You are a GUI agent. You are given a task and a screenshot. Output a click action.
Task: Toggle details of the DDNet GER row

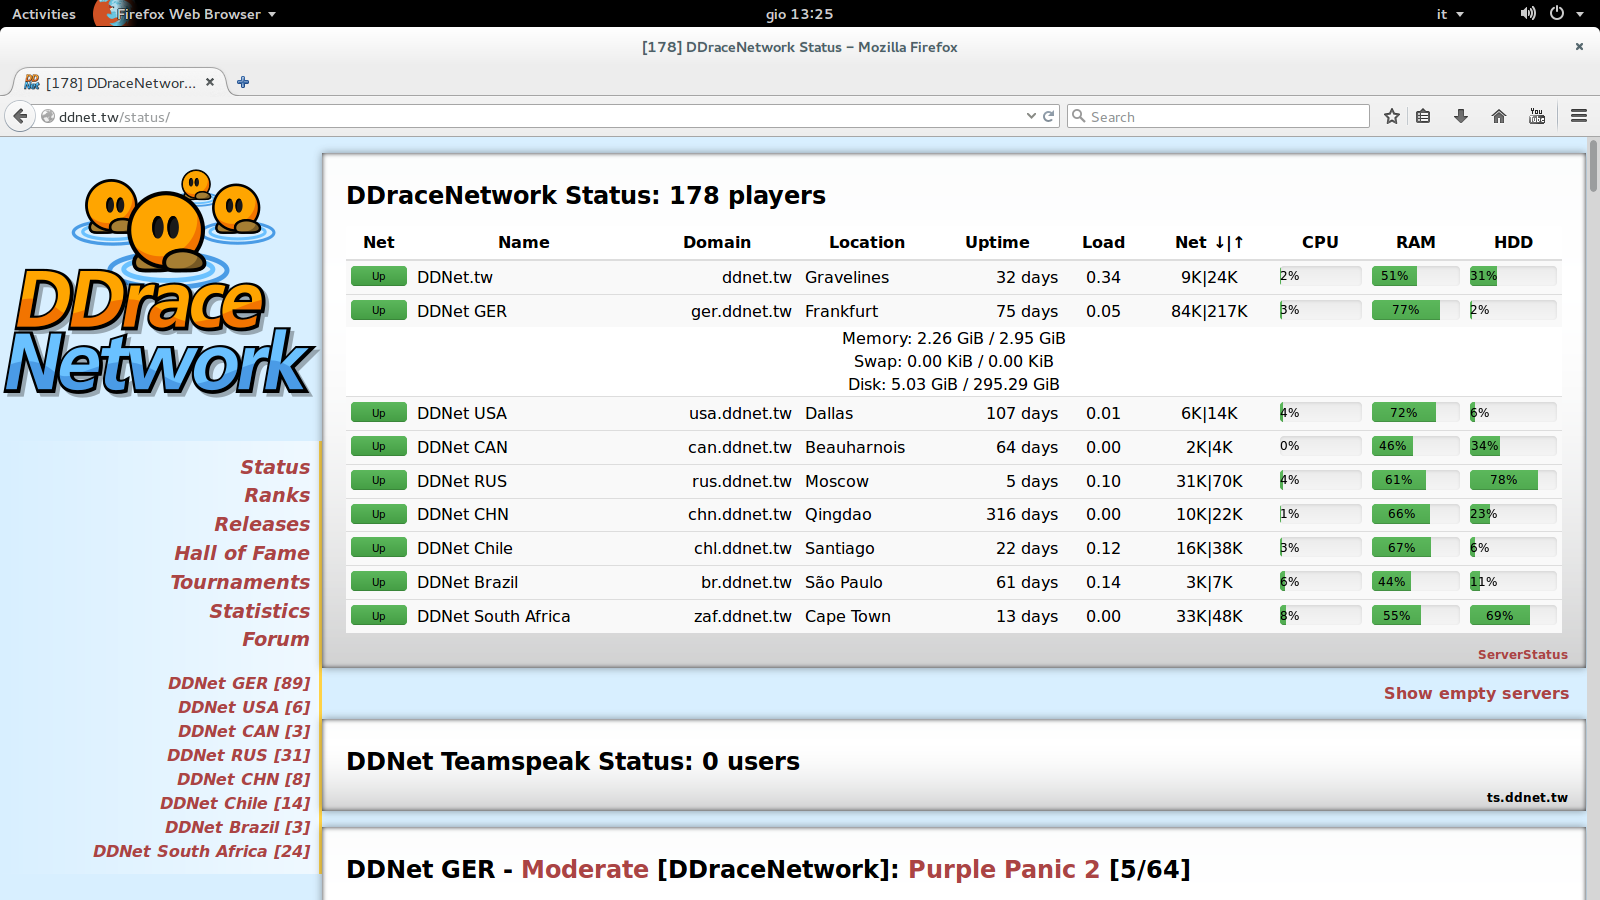pos(461,311)
